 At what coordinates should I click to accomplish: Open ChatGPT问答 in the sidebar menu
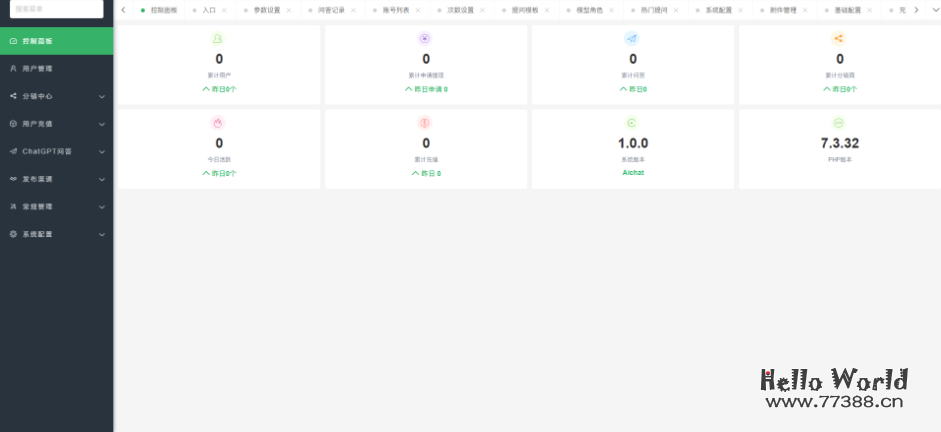point(56,152)
